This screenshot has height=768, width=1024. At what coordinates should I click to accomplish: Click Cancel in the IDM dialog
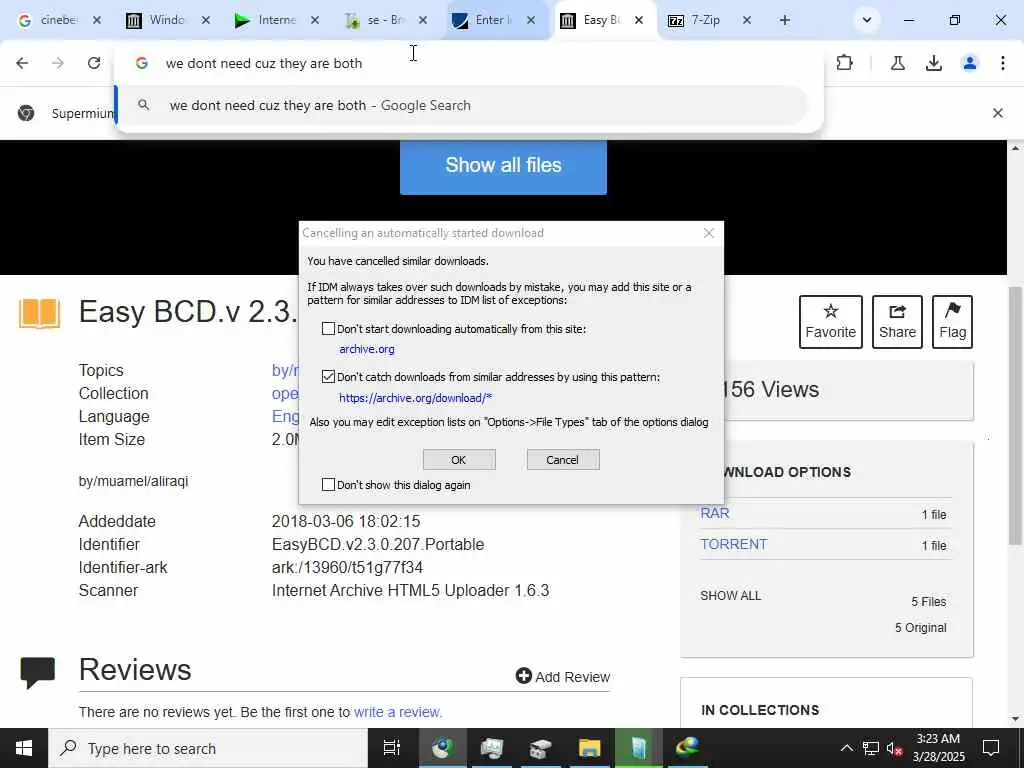pyautogui.click(x=562, y=459)
